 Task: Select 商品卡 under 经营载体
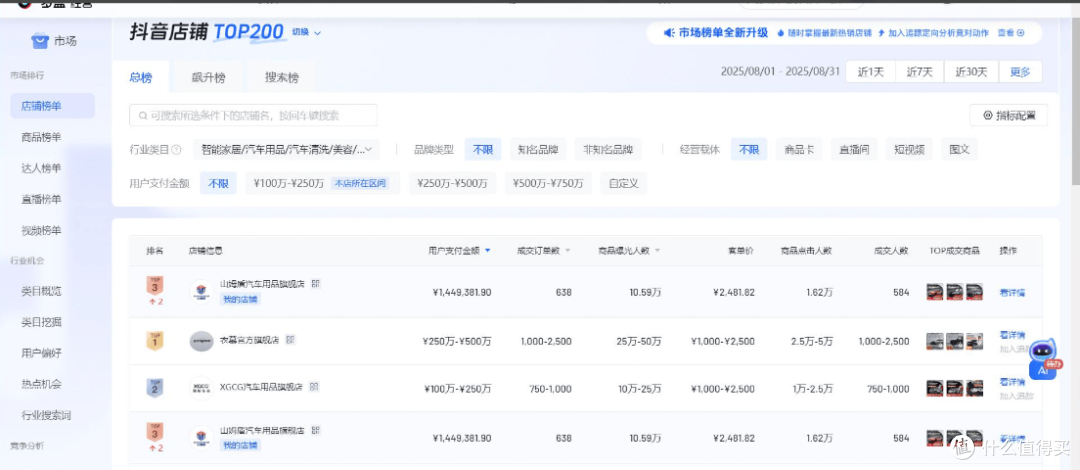click(x=799, y=150)
